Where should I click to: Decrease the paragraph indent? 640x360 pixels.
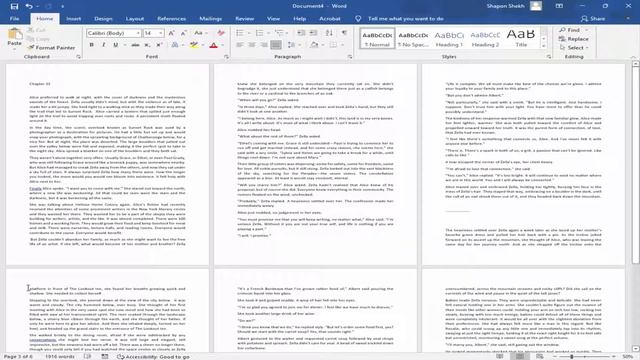point(301,33)
